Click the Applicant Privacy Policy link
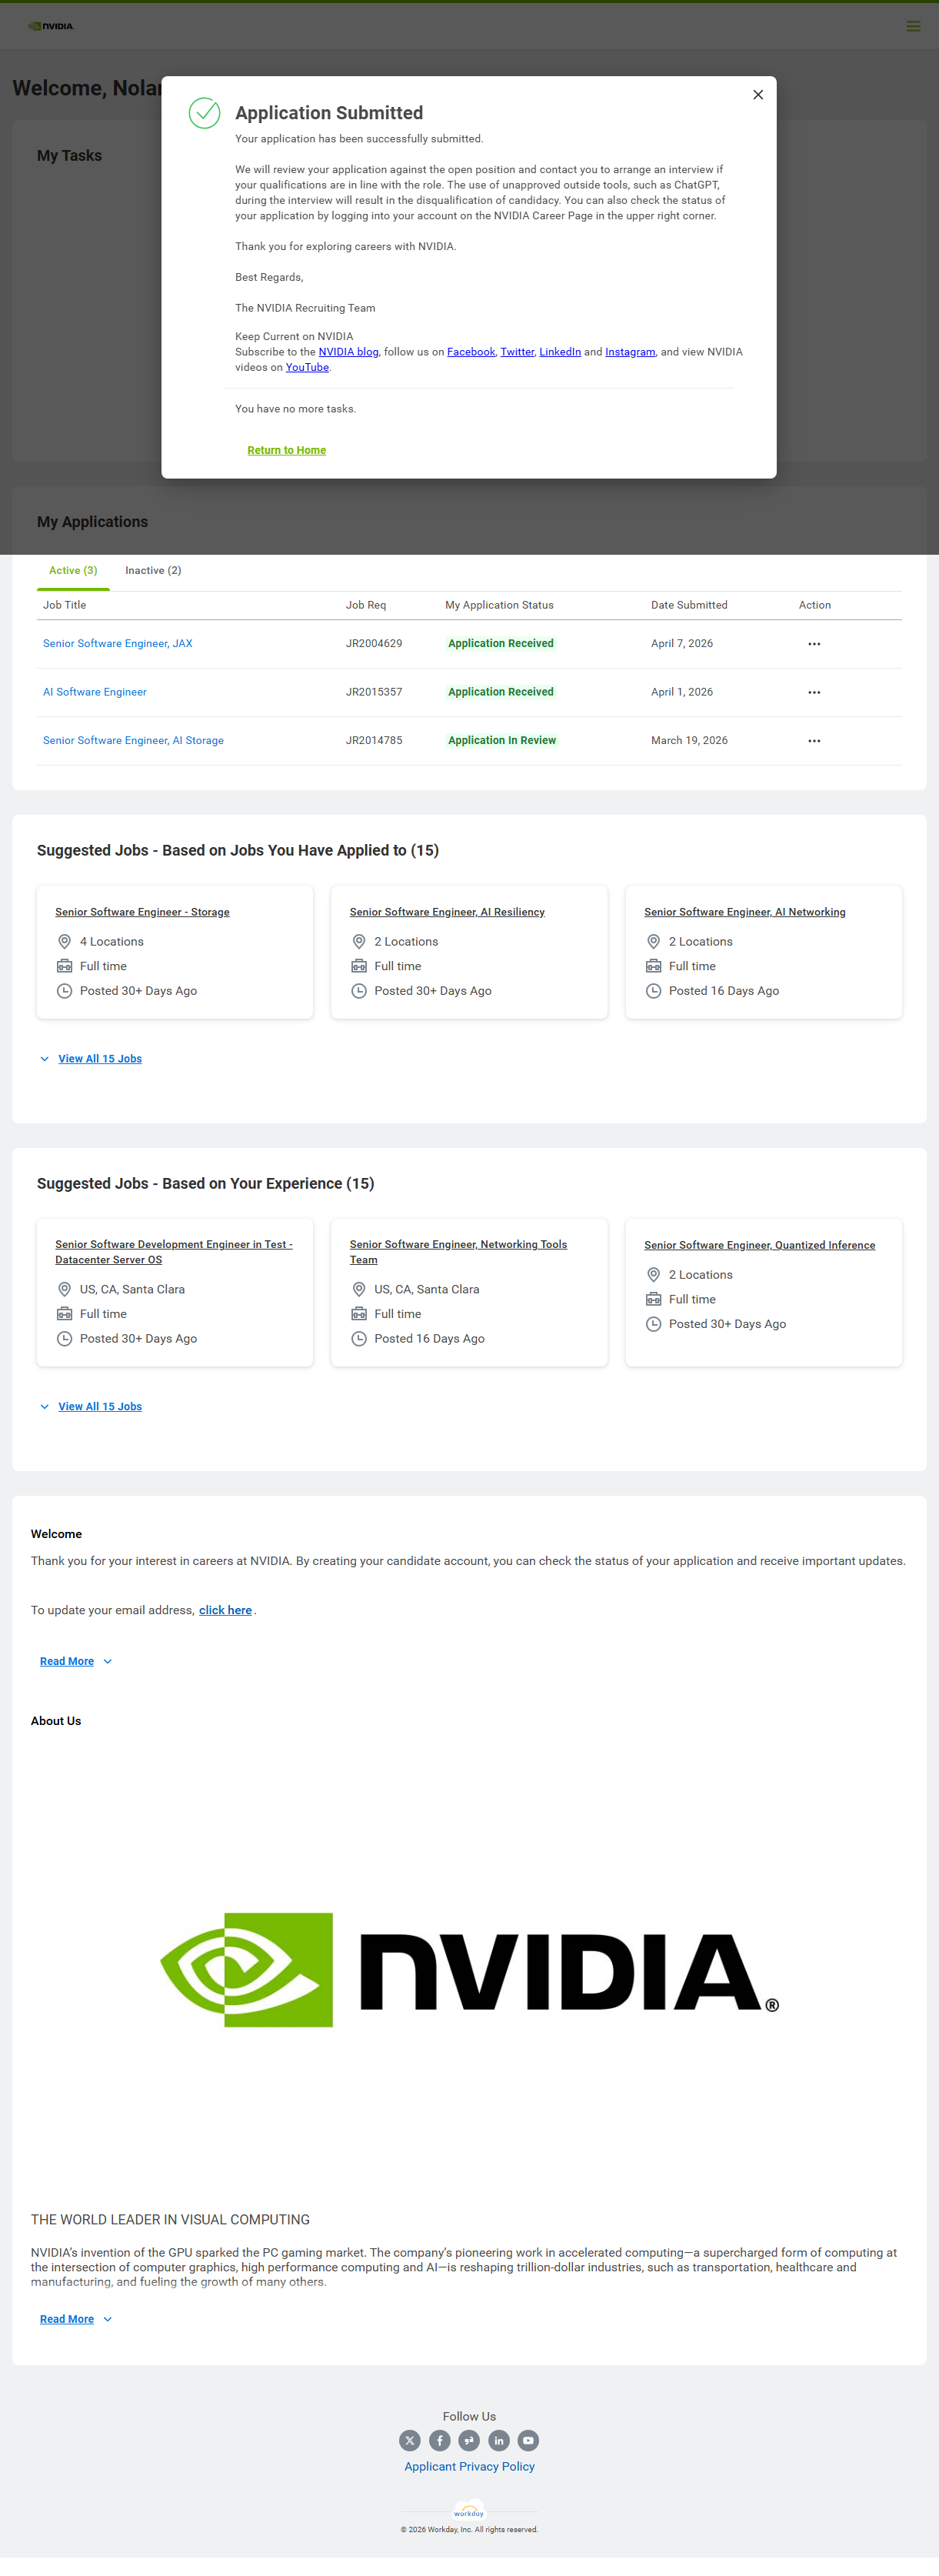This screenshot has width=939, height=2576. [x=469, y=2467]
